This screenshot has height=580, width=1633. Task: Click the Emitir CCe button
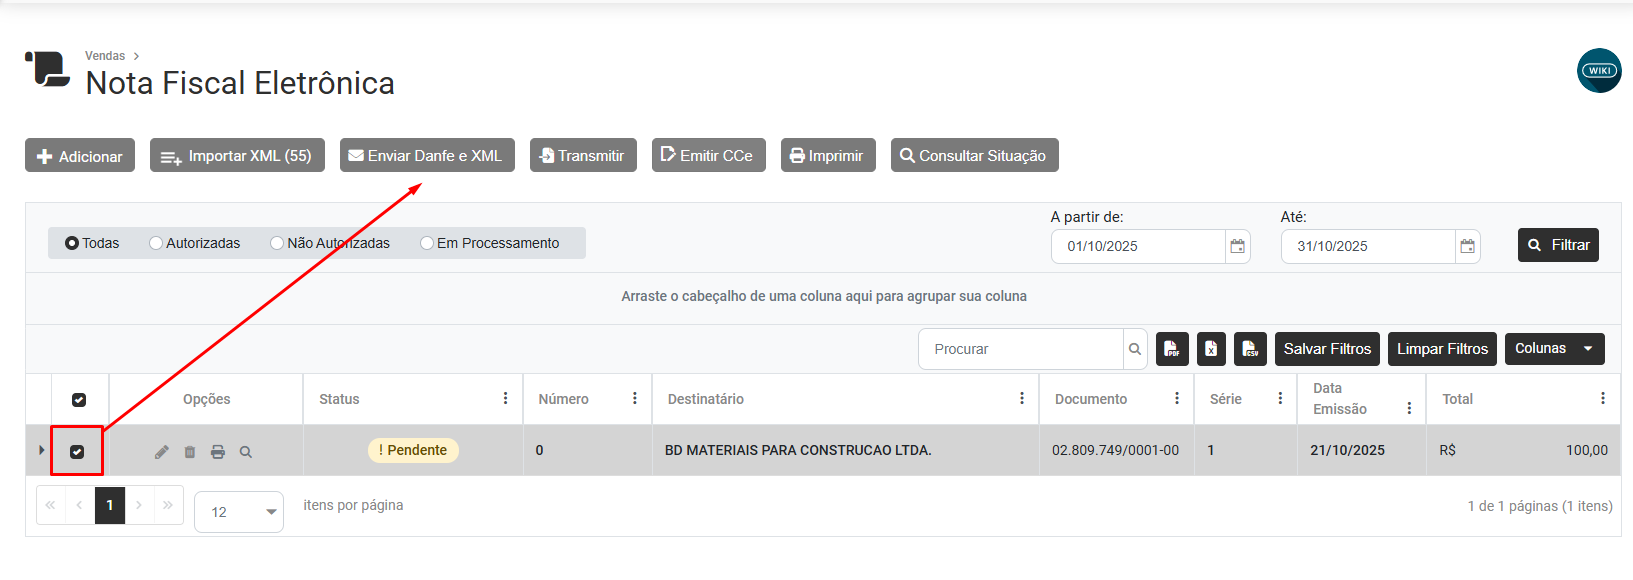(x=708, y=155)
